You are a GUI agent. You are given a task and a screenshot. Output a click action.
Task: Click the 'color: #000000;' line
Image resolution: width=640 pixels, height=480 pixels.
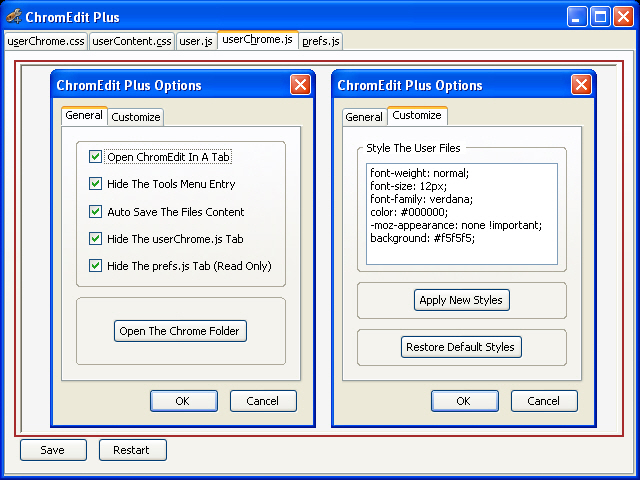point(409,212)
